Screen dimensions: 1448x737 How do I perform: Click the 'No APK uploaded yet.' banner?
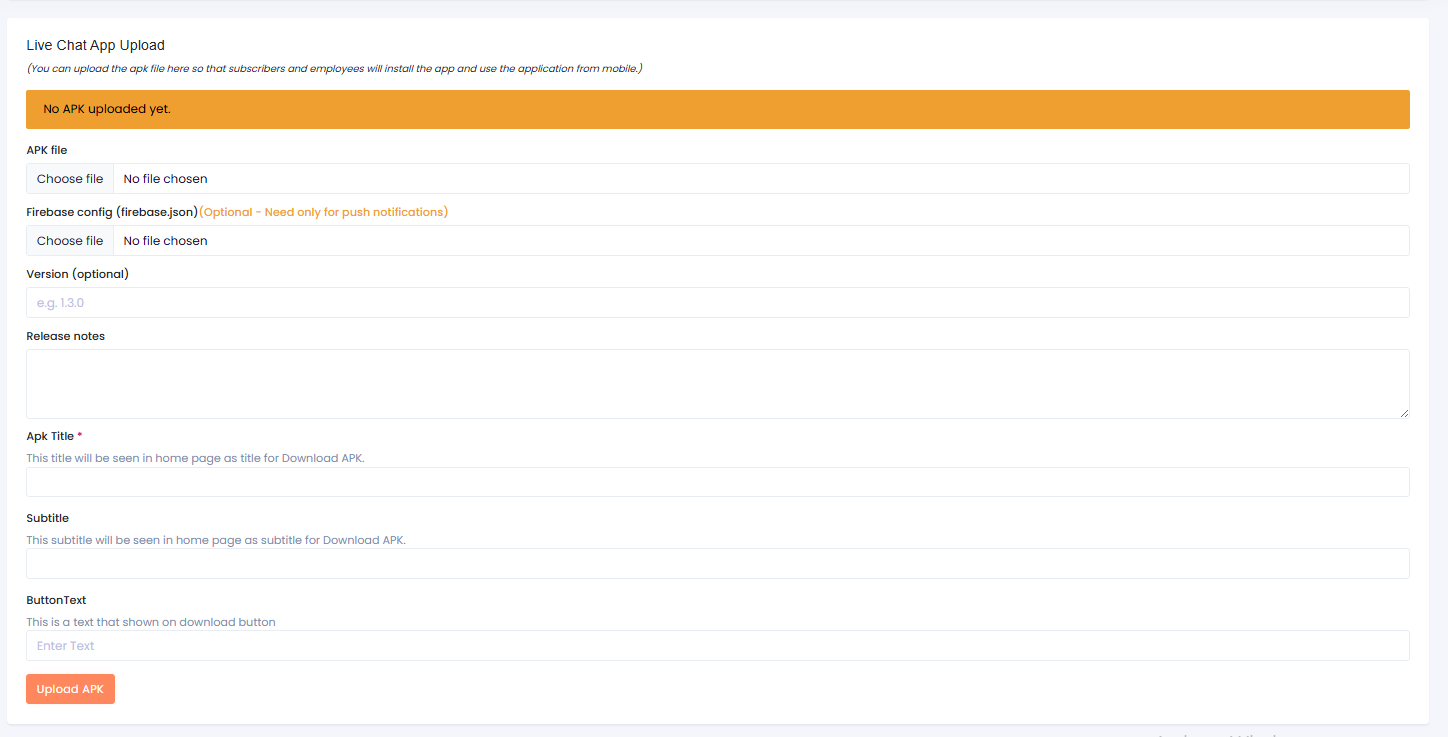(x=717, y=109)
